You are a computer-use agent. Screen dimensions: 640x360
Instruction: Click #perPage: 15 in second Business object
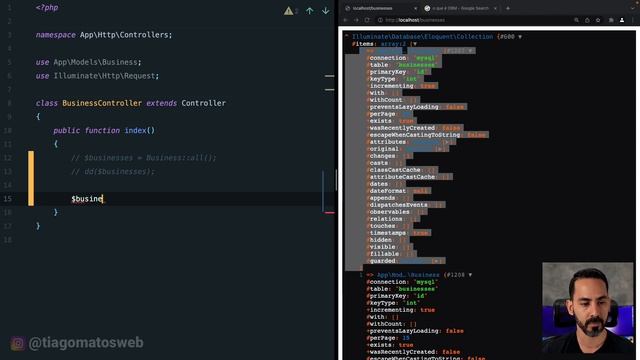(388, 338)
